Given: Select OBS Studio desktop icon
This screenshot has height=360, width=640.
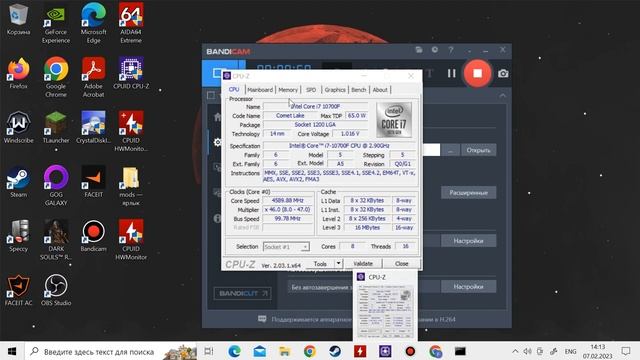Looking at the screenshot, I should pyautogui.click(x=56, y=290).
